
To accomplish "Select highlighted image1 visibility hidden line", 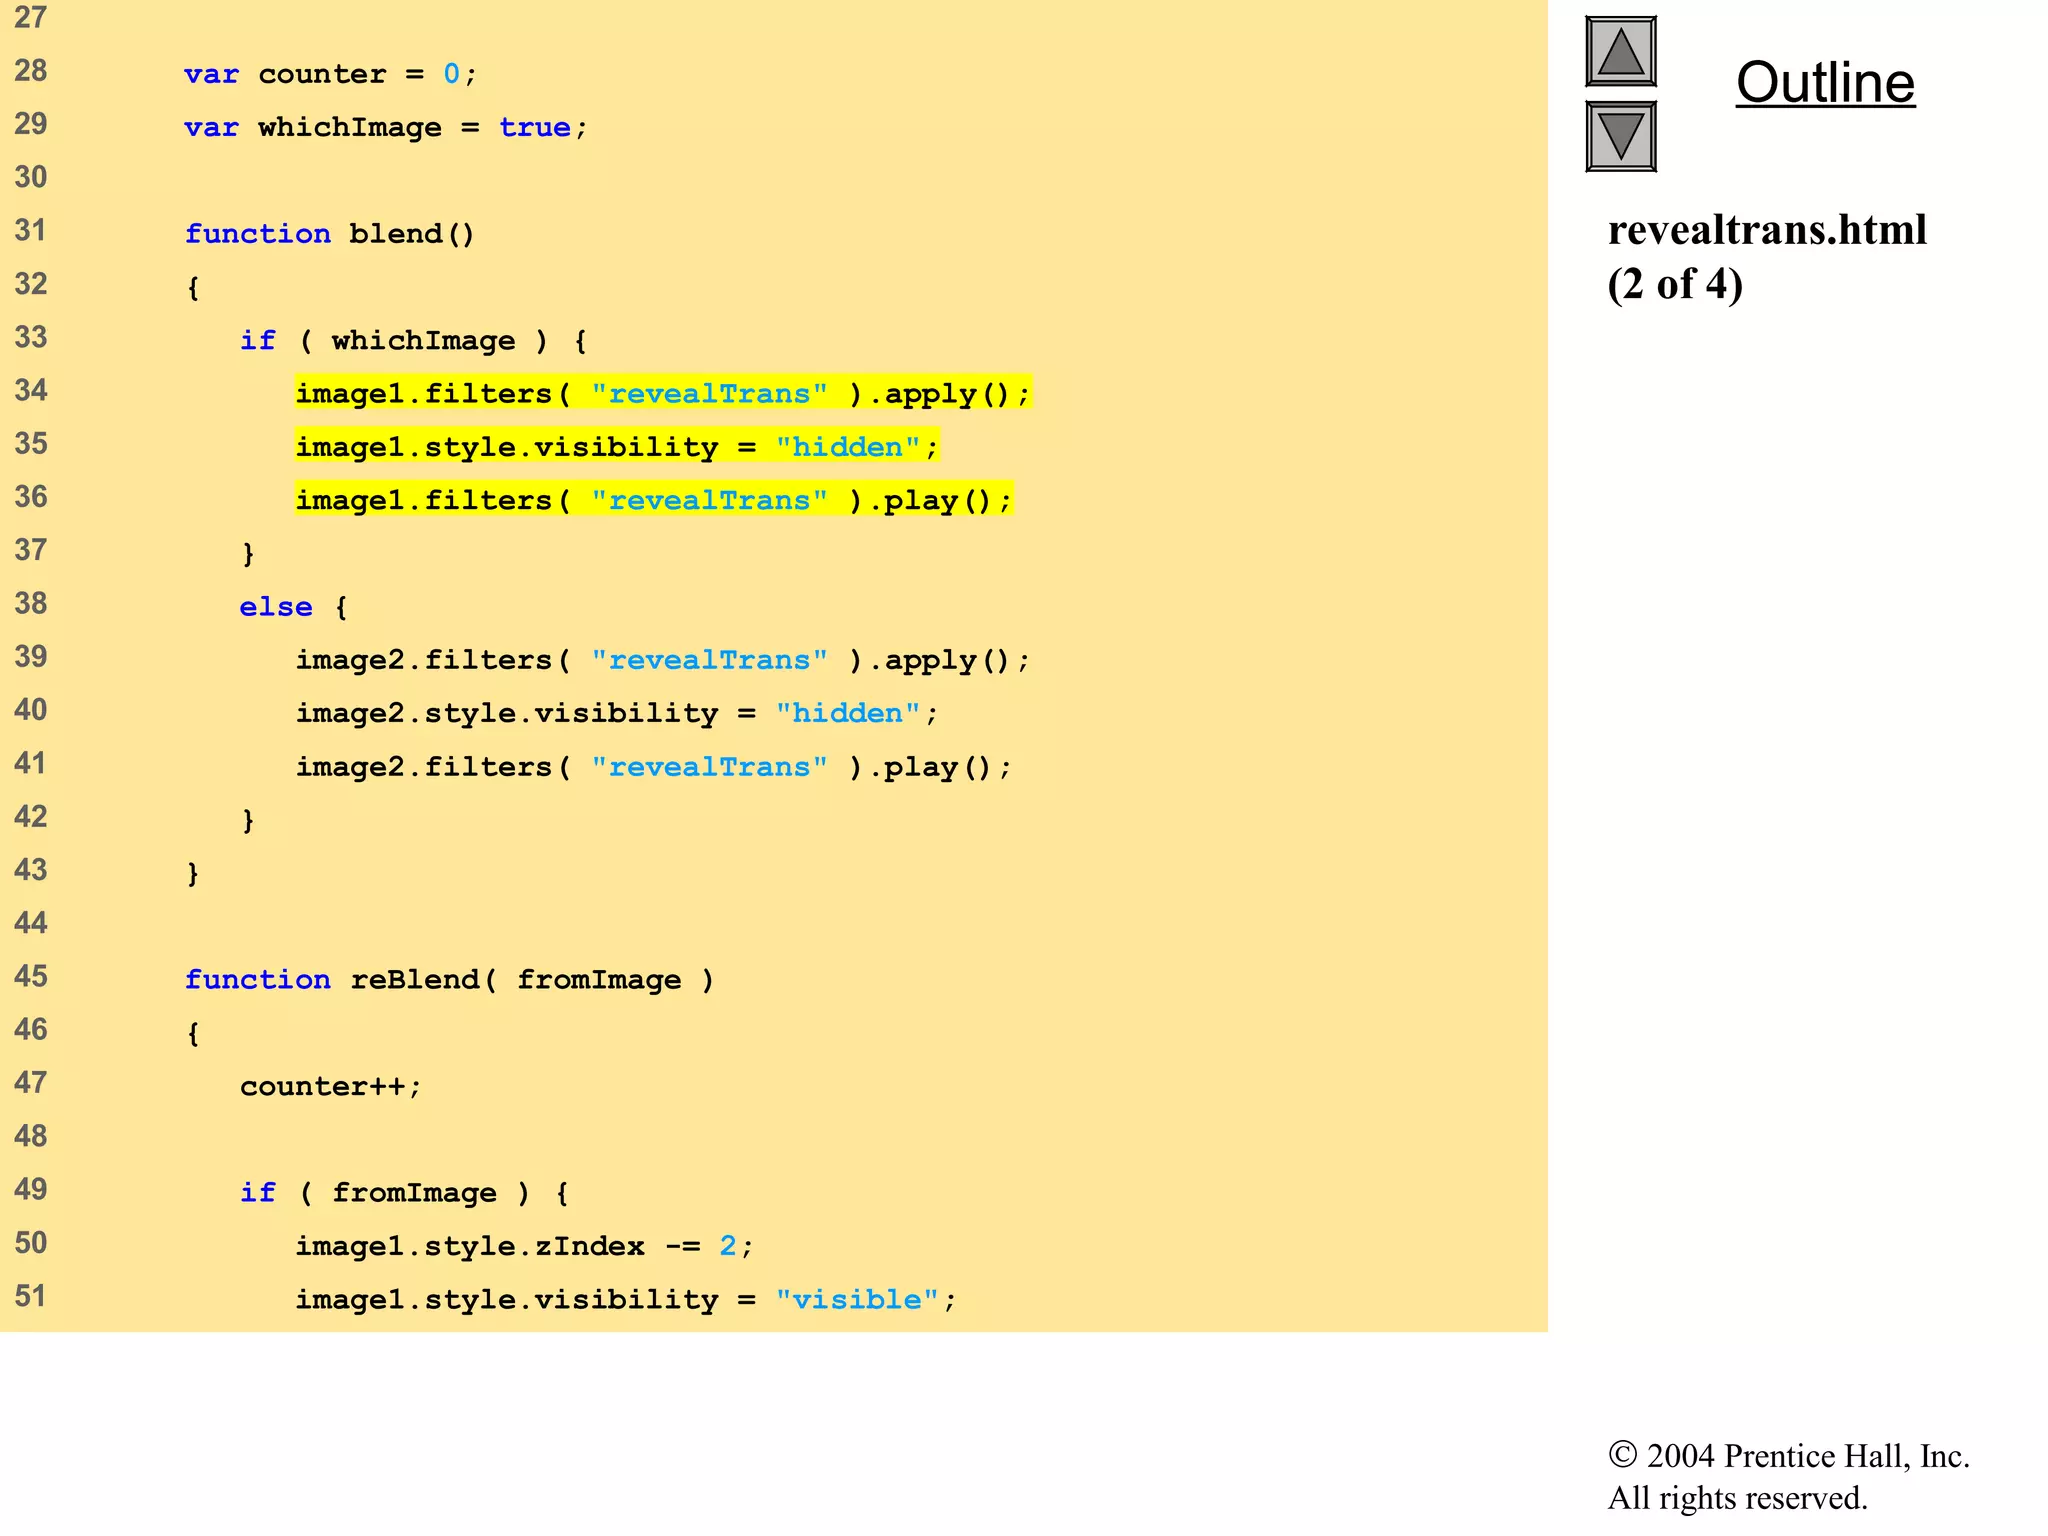I will [617, 447].
